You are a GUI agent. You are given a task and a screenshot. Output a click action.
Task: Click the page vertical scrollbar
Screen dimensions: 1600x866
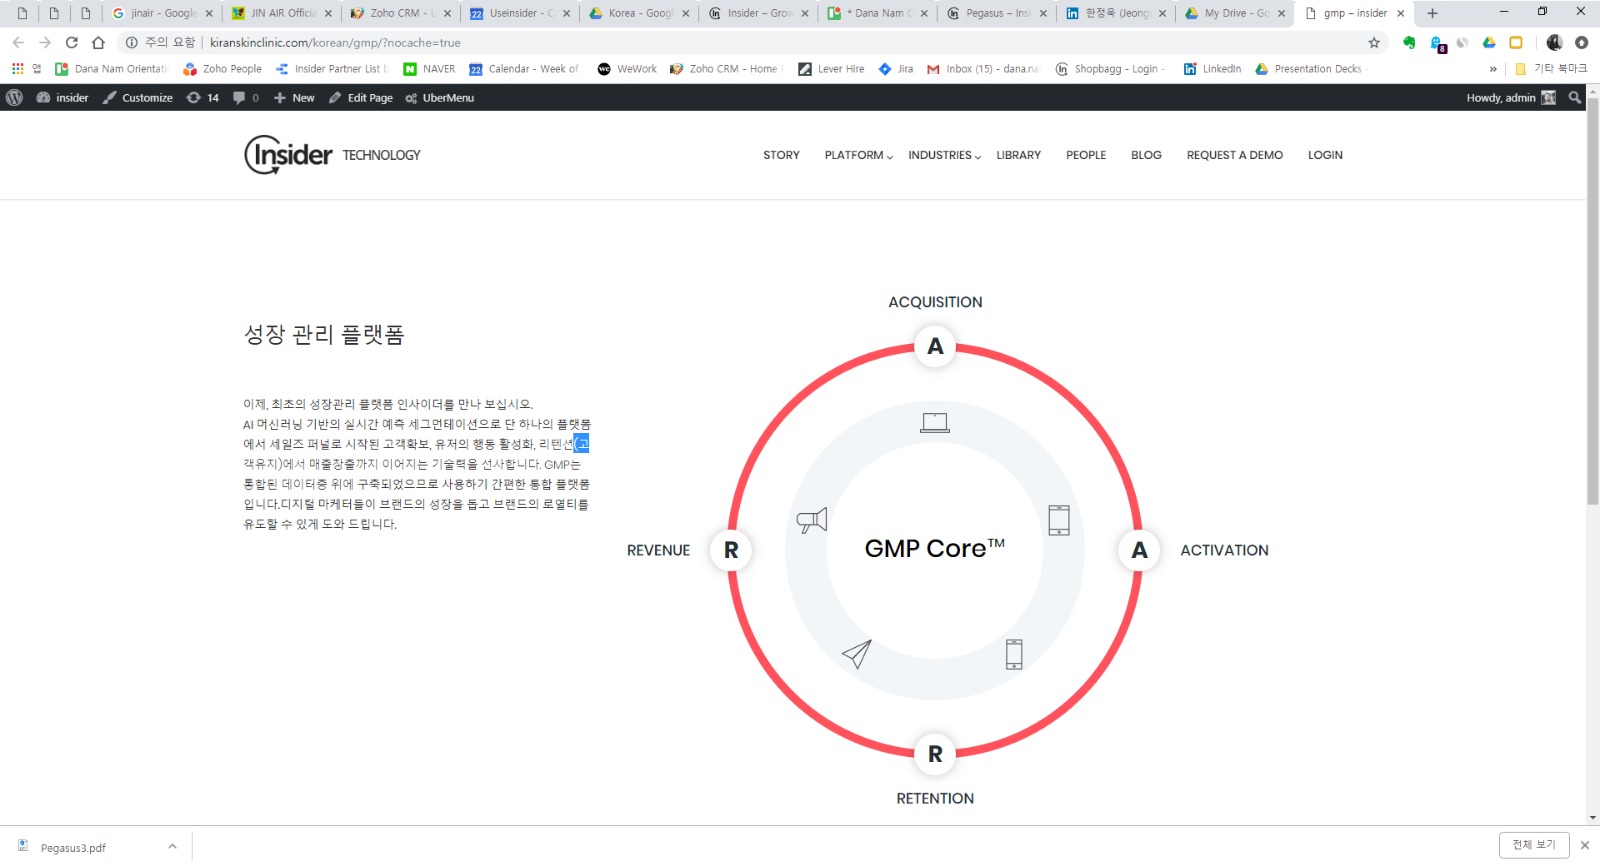pyautogui.click(x=1592, y=400)
